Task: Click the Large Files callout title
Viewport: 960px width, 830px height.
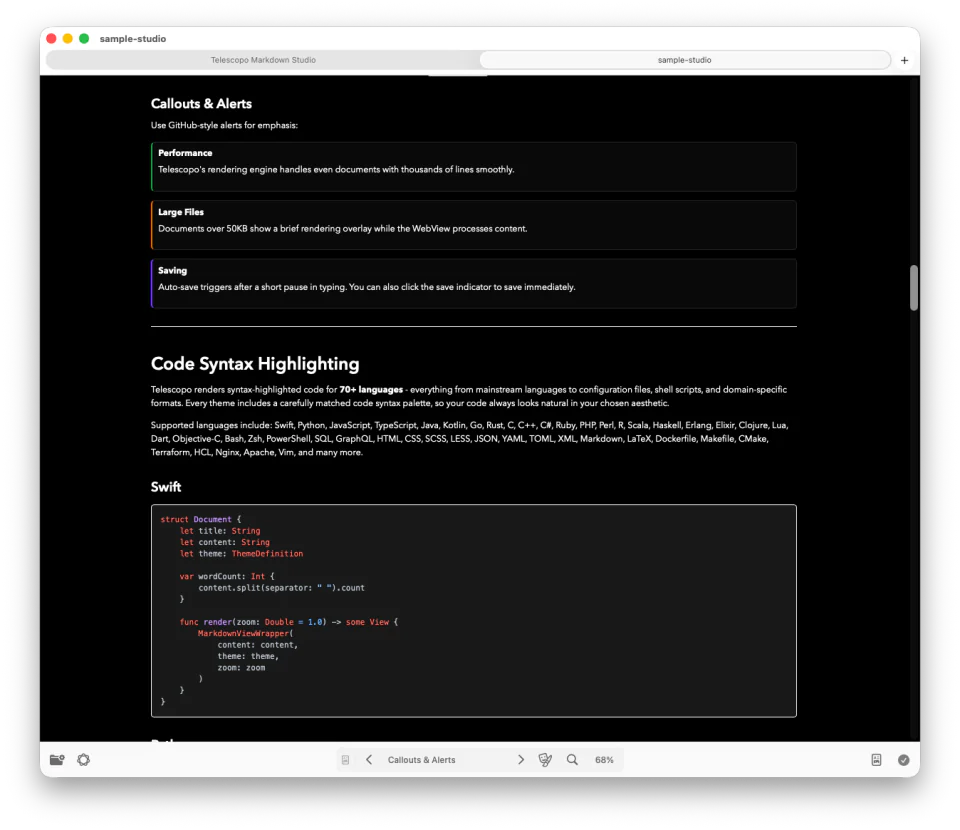Action: 181,212
